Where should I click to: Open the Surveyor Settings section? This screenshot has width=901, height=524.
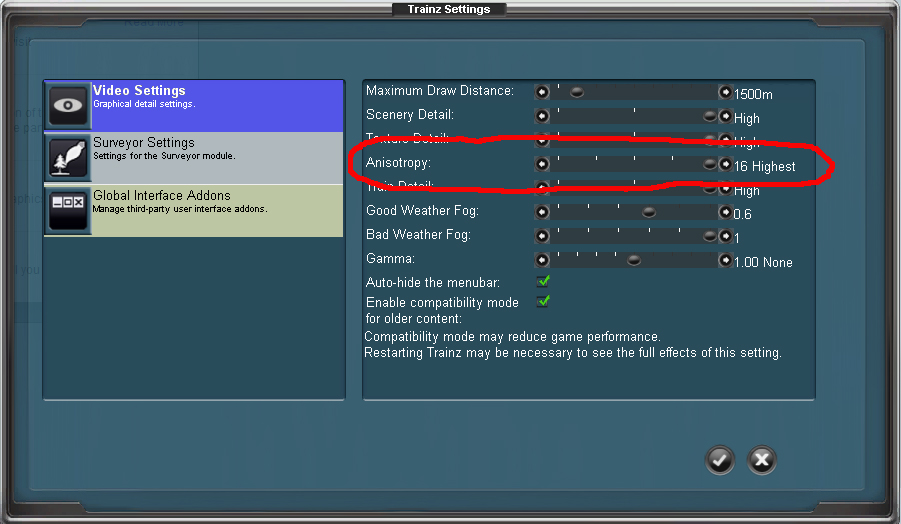coord(215,158)
